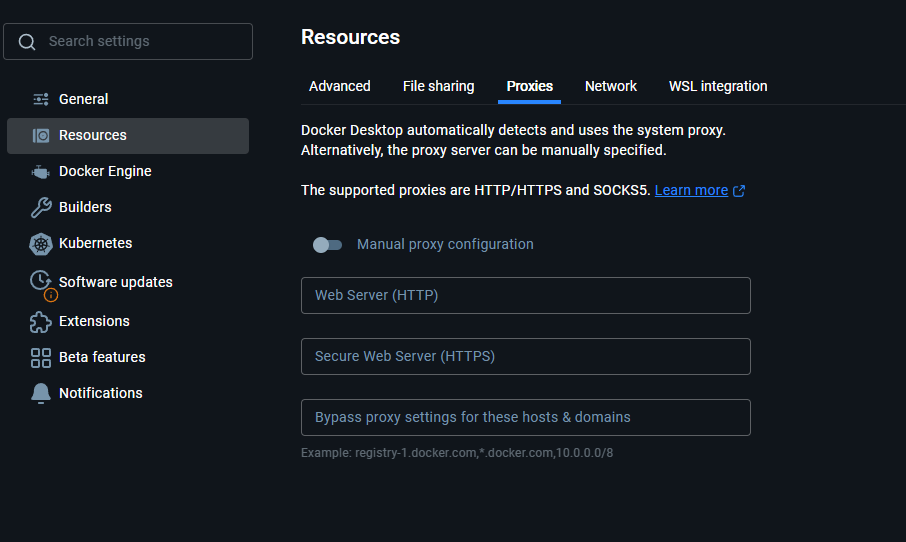Enable Manual proxy configuration toggle

pyautogui.click(x=328, y=245)
